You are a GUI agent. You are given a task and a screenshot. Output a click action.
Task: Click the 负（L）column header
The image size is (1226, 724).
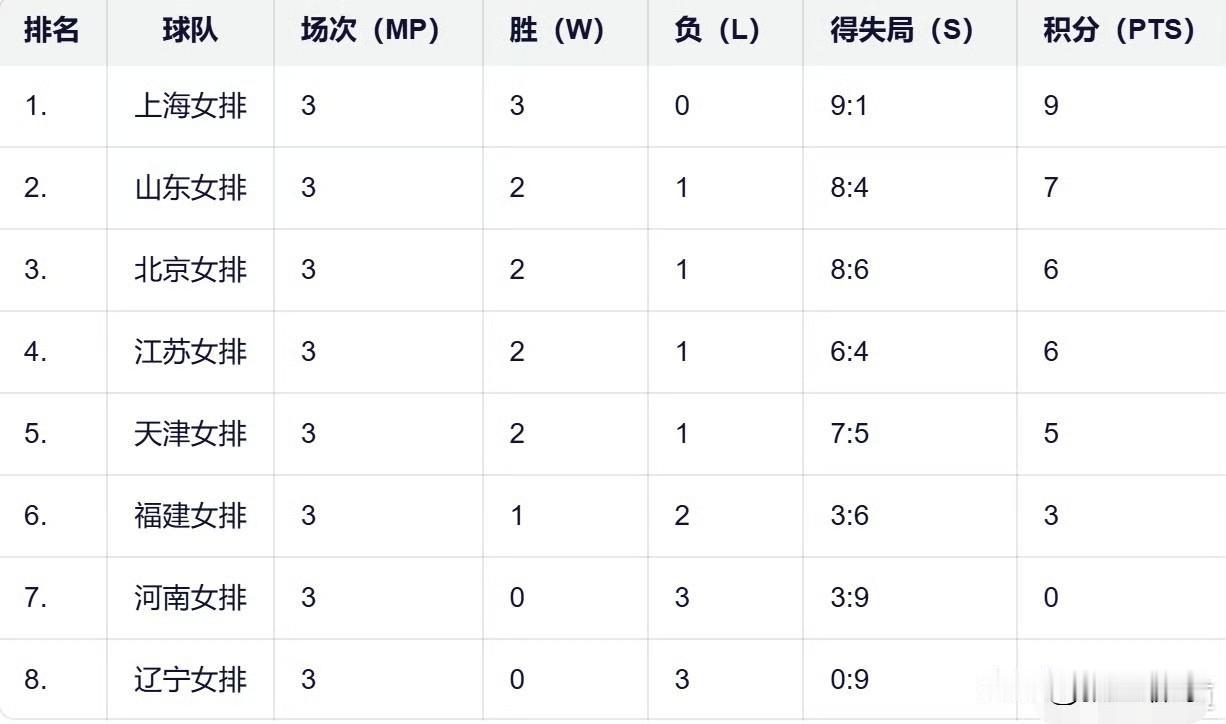(x=717, y=30)
